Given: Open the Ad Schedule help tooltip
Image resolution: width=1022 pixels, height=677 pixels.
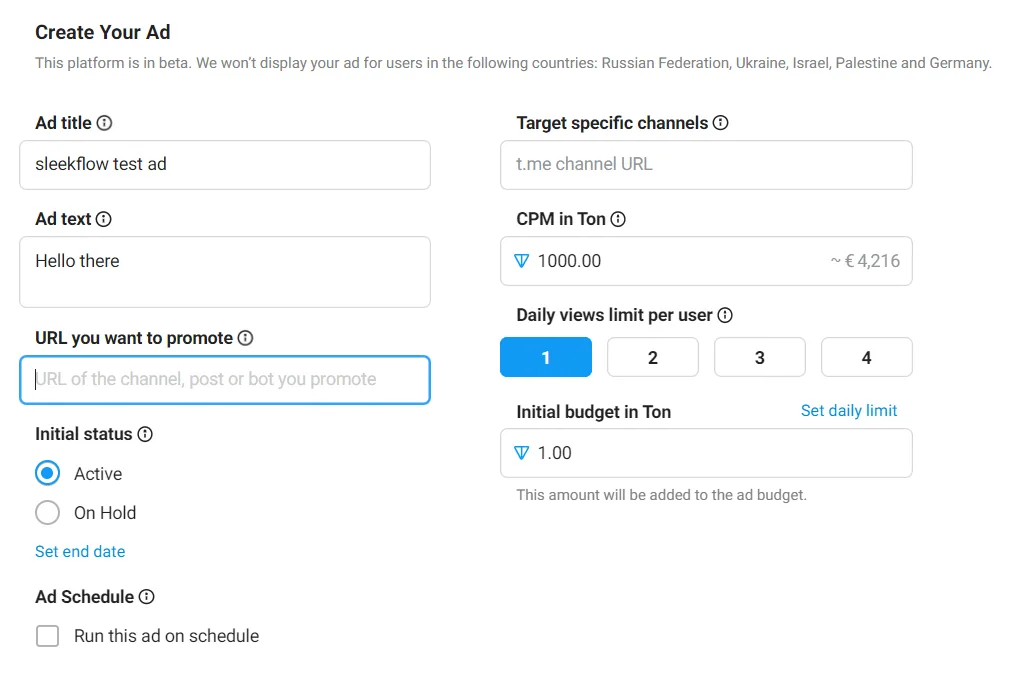Looking at the screenshot, I should (148, 596).
